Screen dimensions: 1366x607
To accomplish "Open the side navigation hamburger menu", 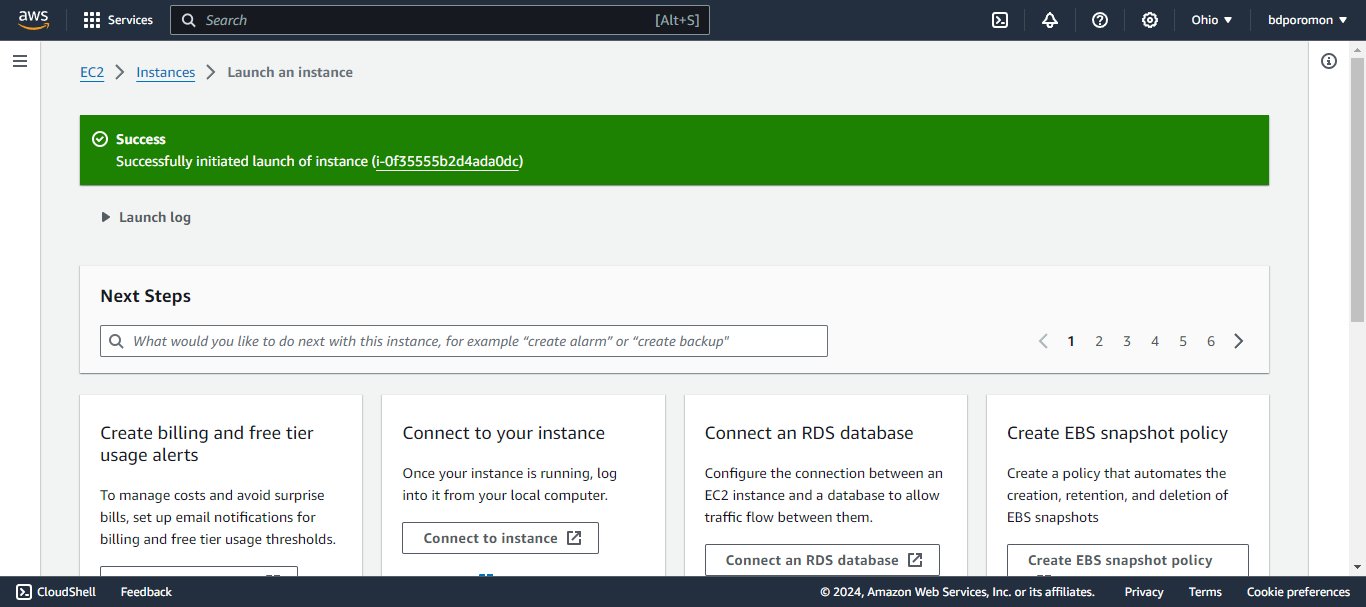I will pos(19,61).
